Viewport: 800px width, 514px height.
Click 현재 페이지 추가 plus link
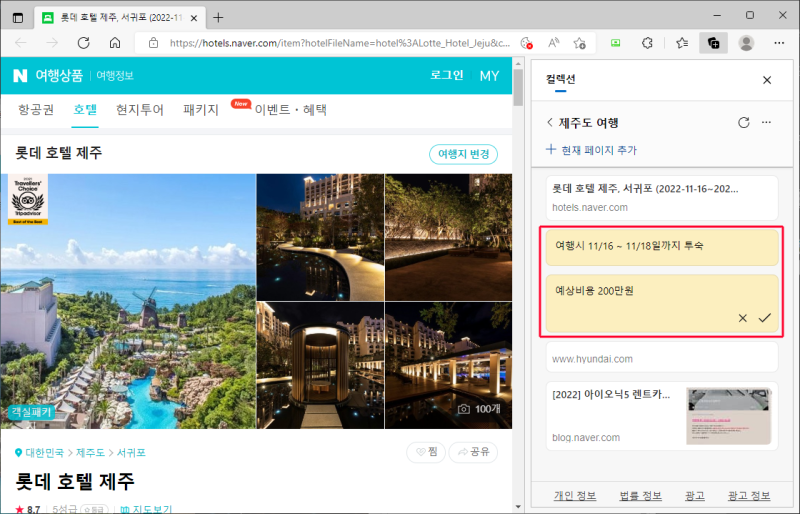coord(591,150)
